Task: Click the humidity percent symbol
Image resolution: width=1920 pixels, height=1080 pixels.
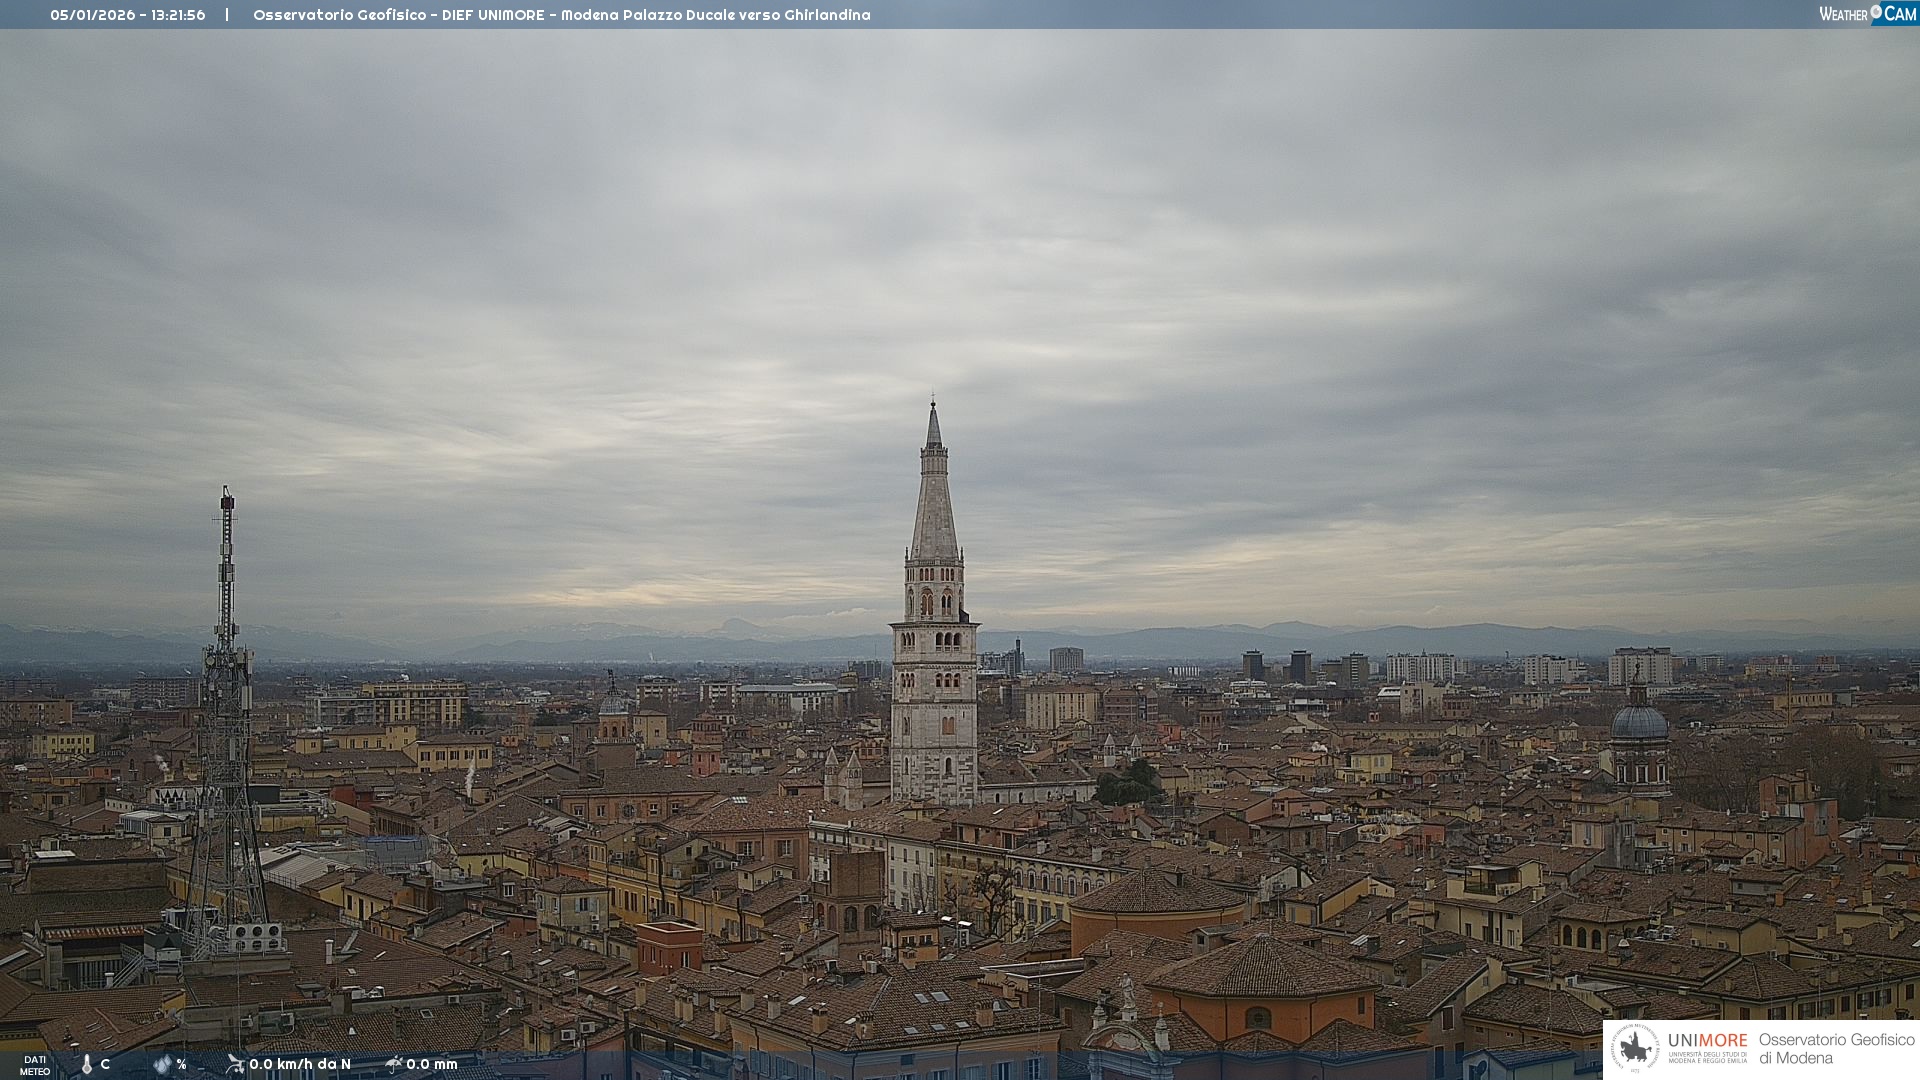Action: click(181, 1064)
